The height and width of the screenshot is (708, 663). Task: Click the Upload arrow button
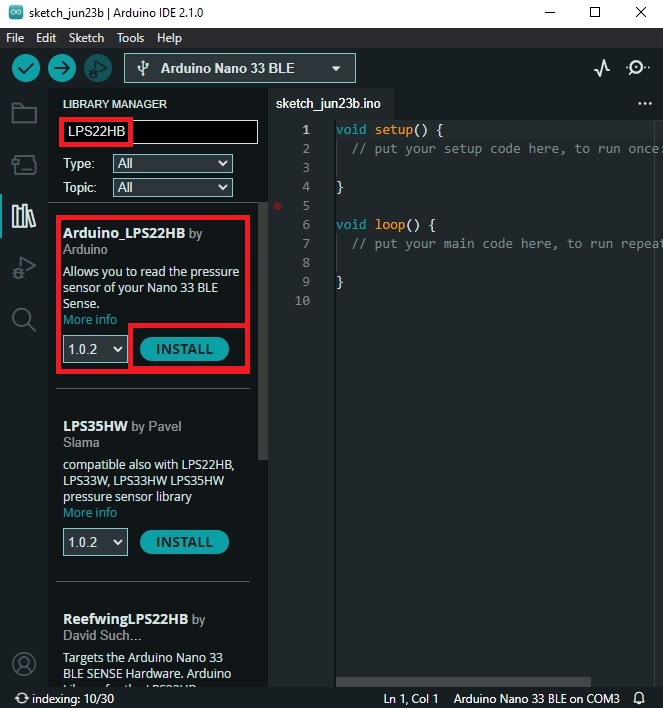(62, 68)
